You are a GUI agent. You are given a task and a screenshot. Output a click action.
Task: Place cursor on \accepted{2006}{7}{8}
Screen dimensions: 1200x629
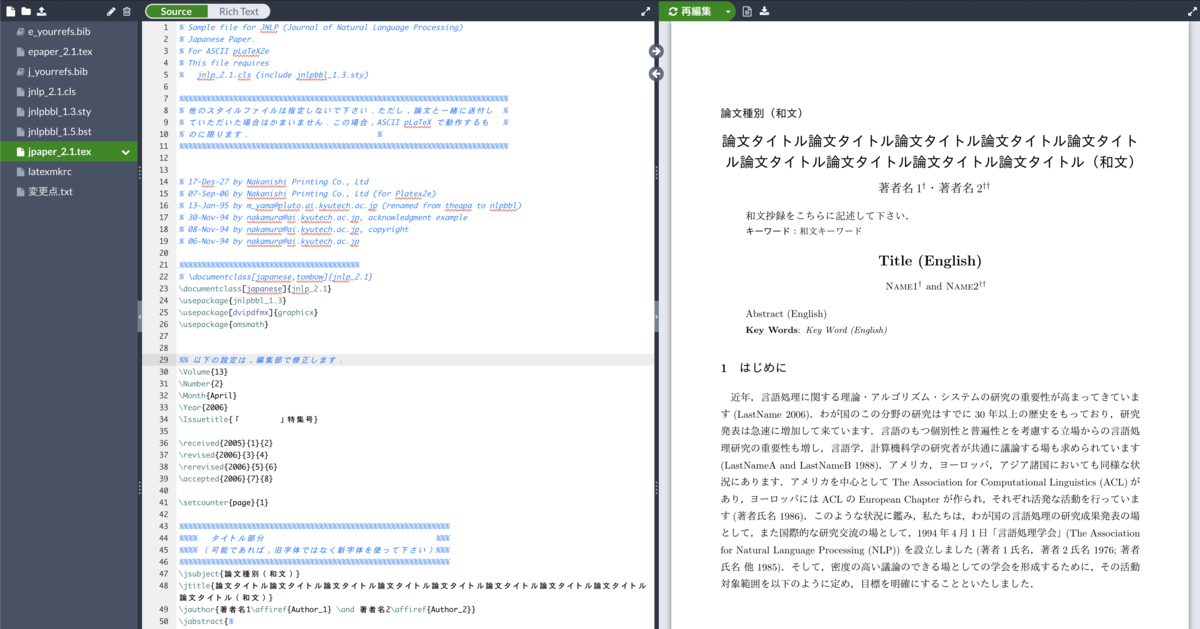(226, 479)
